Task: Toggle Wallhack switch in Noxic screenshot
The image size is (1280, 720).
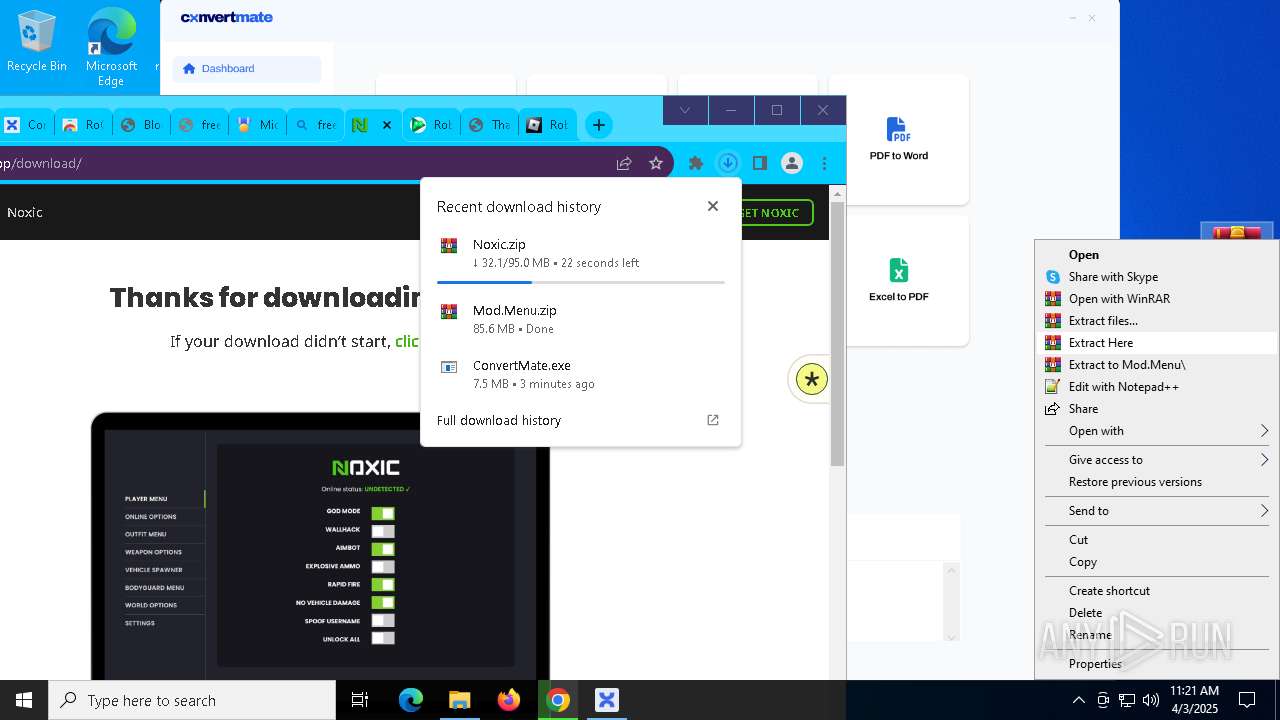Action: coord(383,531)
